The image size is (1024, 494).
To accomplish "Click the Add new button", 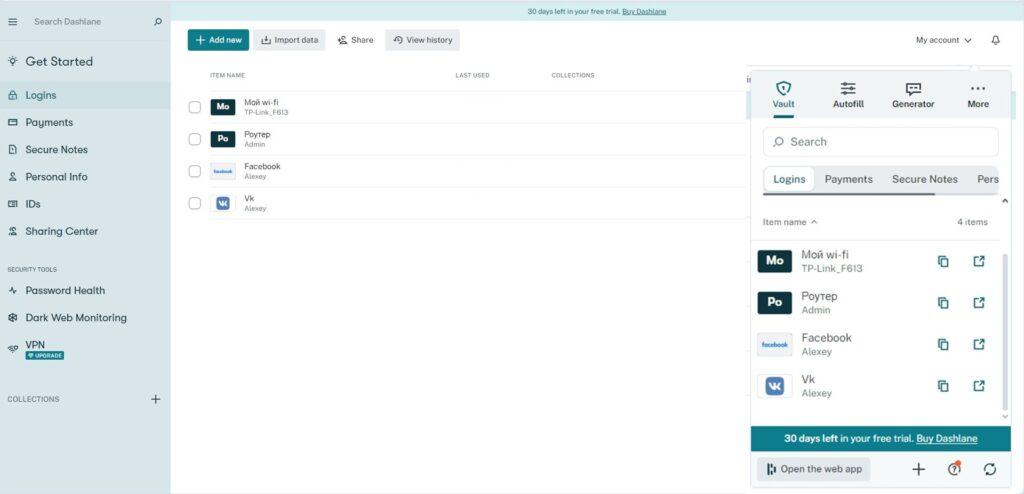I will [x=218, y=40].
